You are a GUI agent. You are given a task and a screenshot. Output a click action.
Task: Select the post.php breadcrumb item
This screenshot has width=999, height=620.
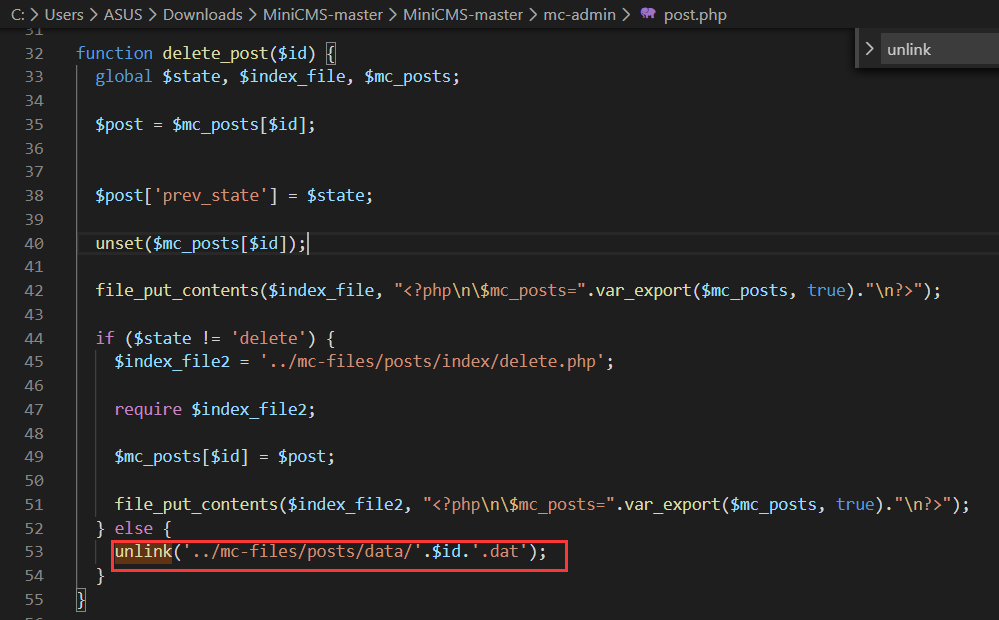click(x=695, y=15)
